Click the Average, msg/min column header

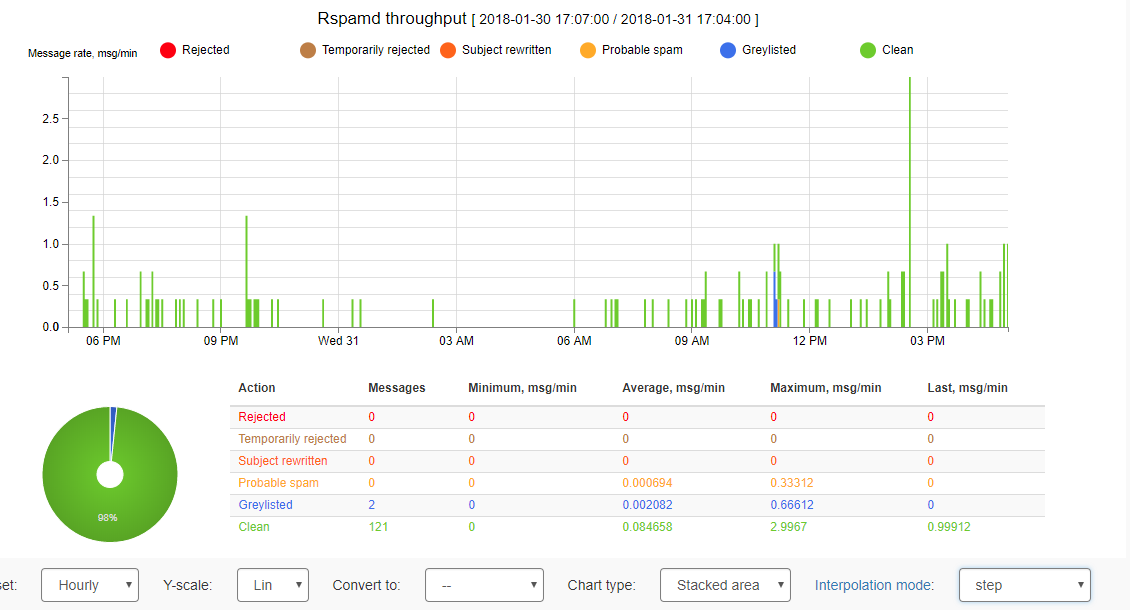(674, 387)
